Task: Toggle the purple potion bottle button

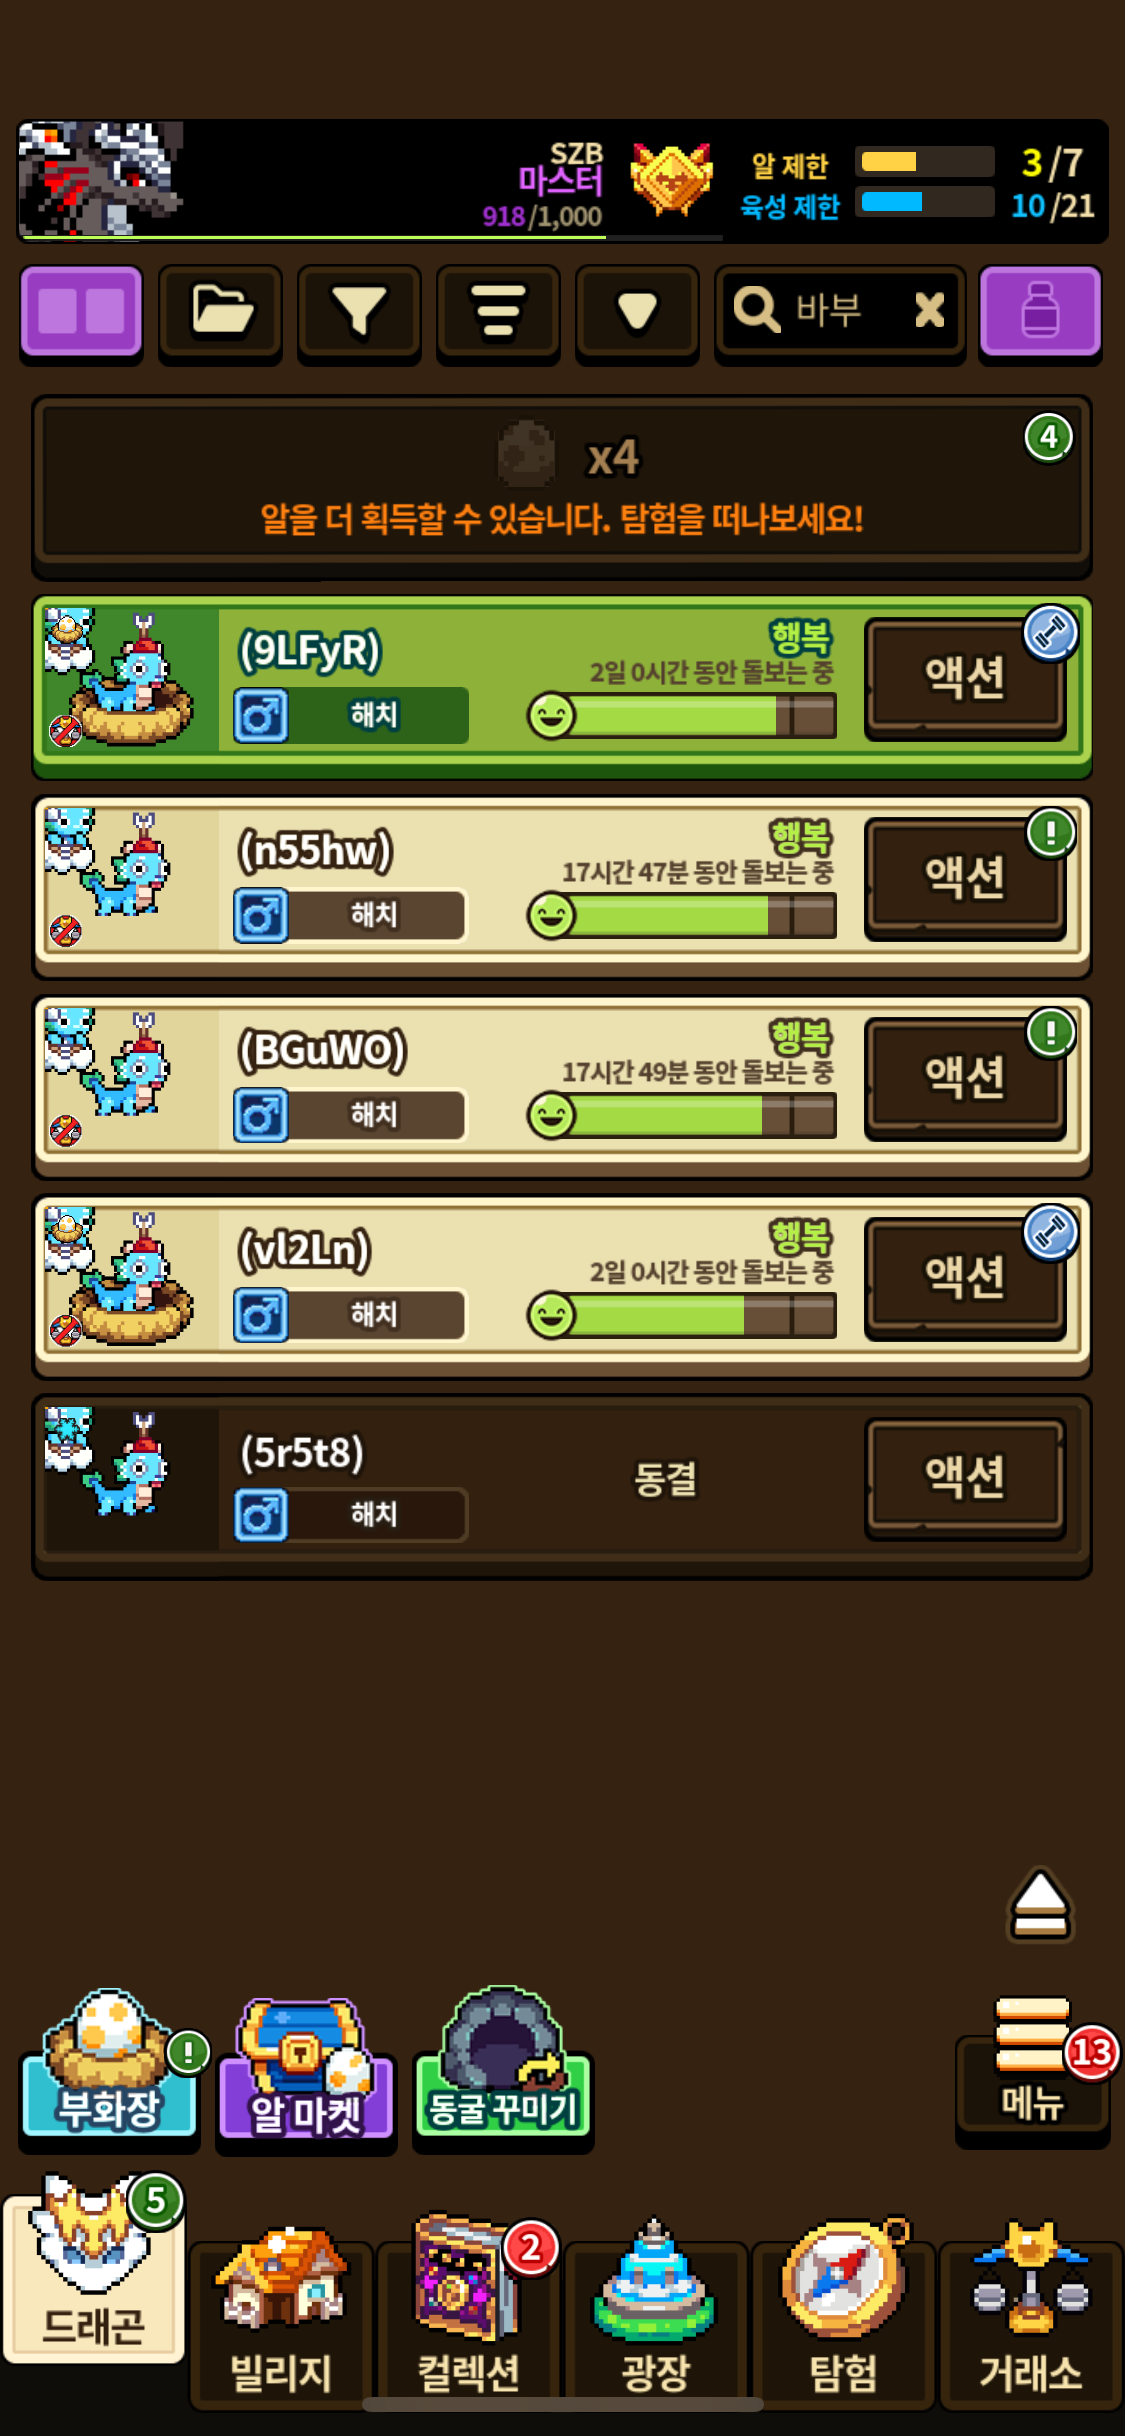Action: [x=1040, y=311]
